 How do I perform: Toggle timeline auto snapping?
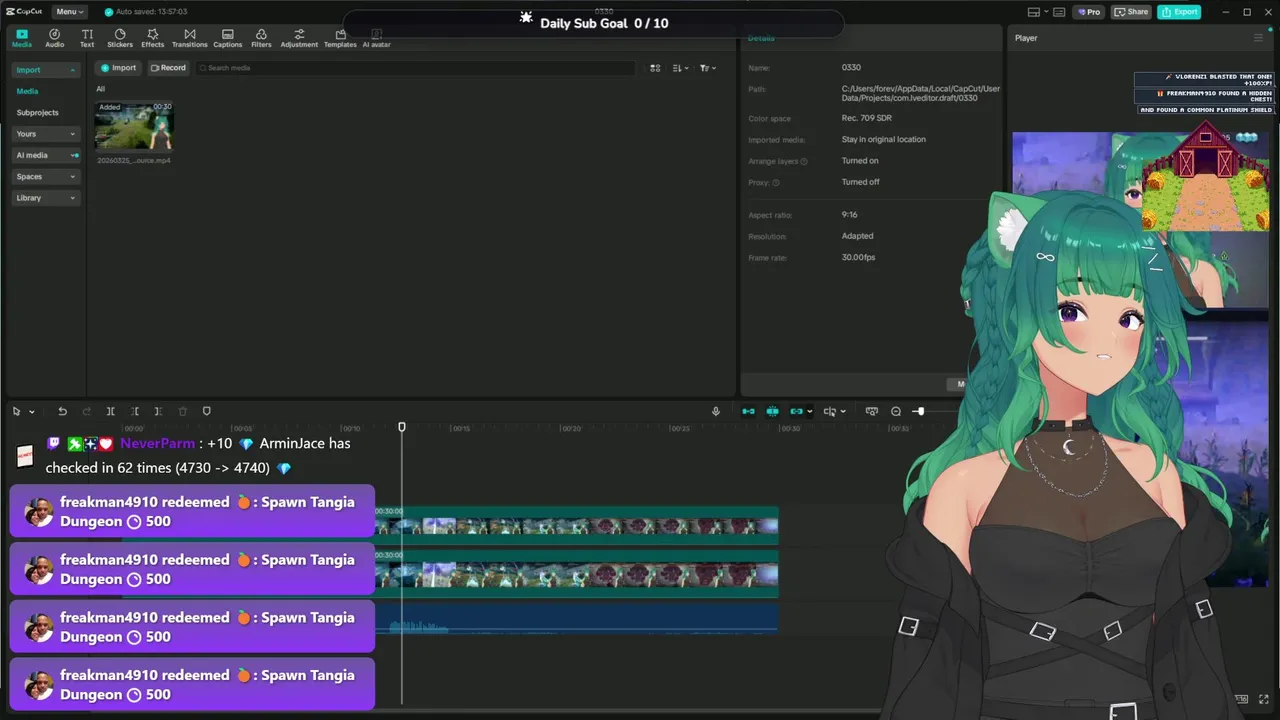click(x=772, y=411)
